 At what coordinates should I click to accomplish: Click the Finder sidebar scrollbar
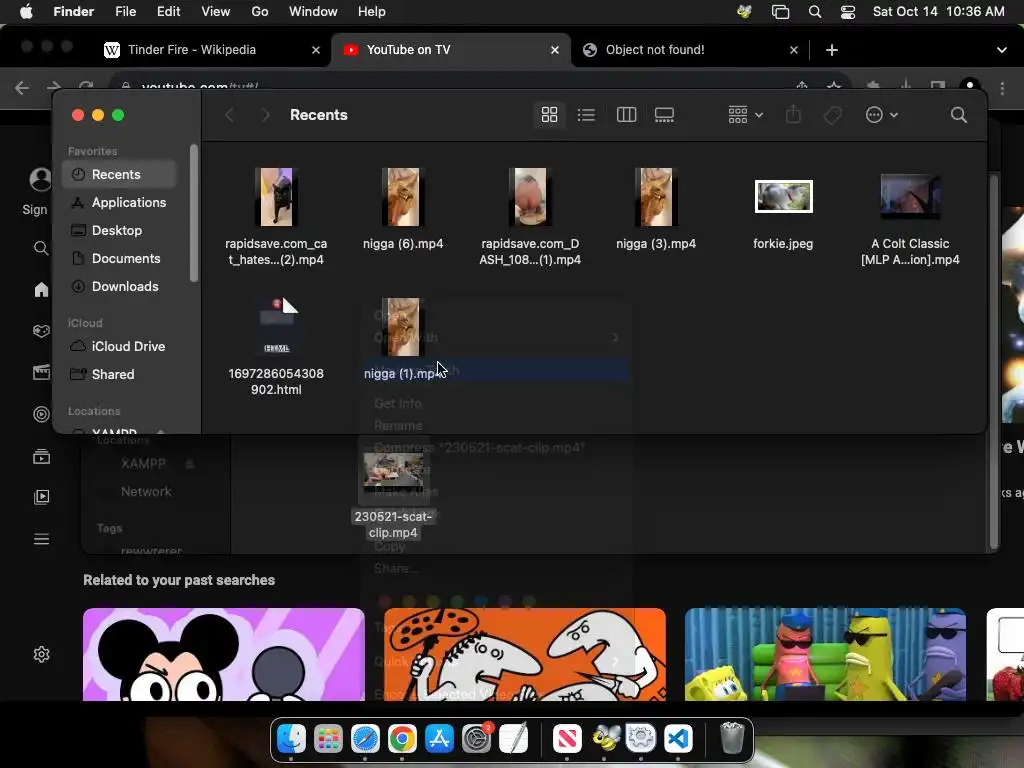[x=193, y=214]
